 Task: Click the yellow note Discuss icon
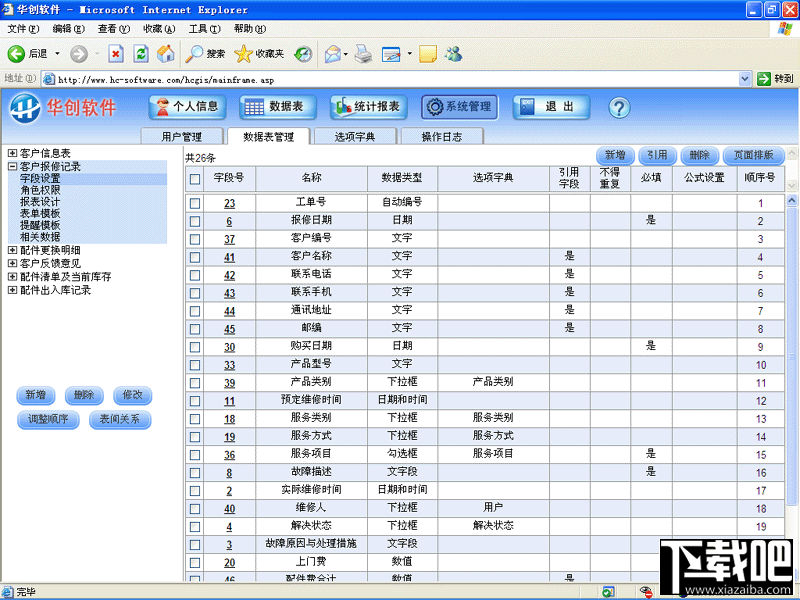(428, 54)
